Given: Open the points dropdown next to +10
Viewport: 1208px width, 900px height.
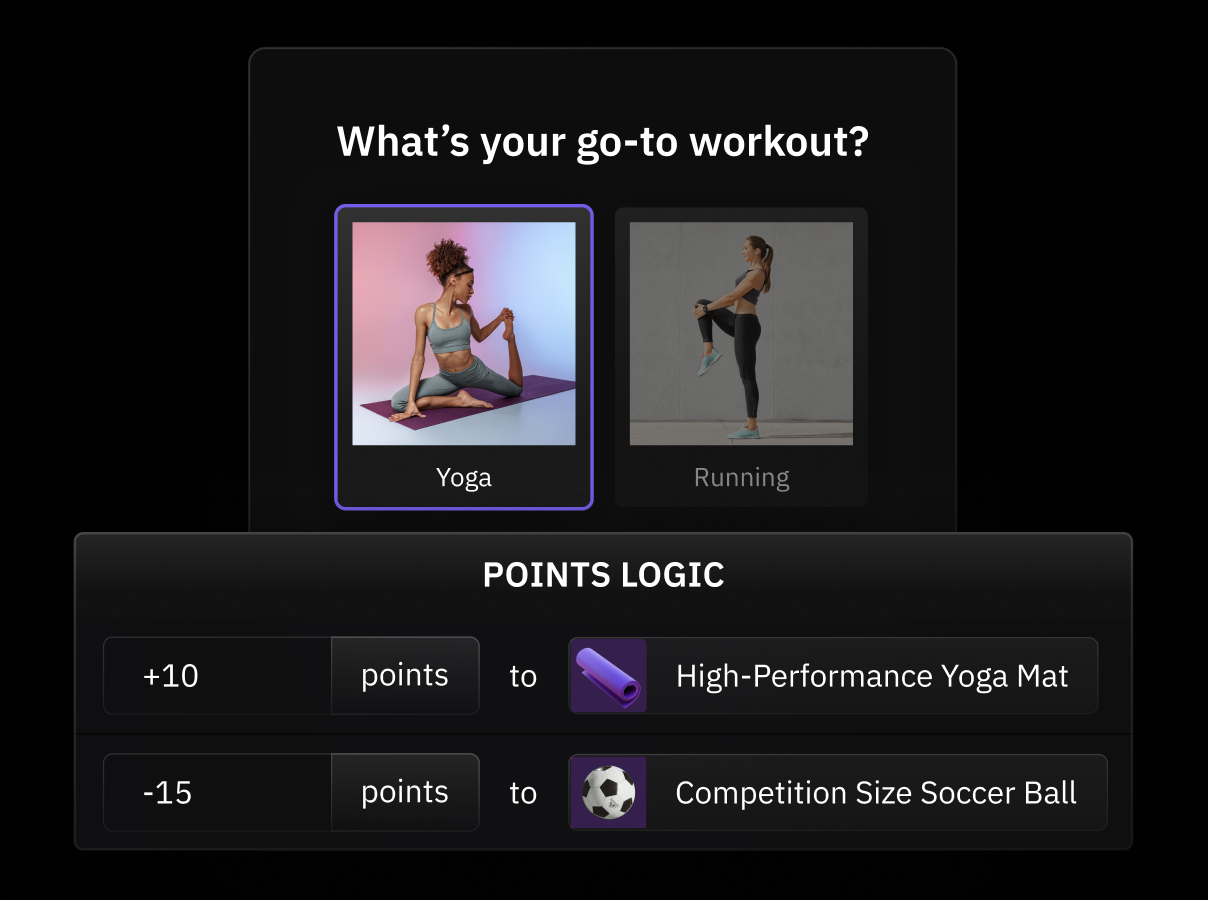Looking at the screenshot, I should (x=404, y=675).
